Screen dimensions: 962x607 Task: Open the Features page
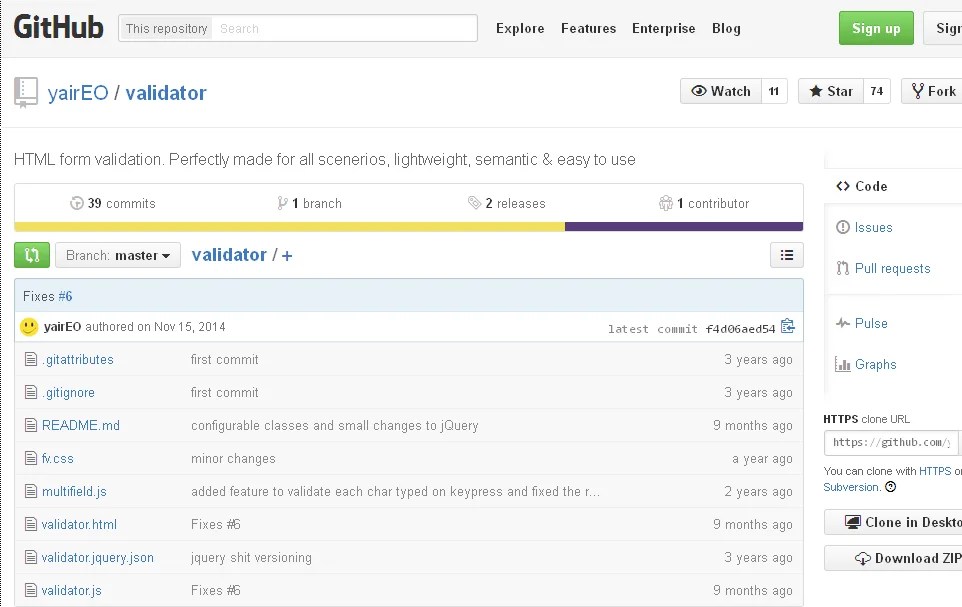[x=588, y=28]
